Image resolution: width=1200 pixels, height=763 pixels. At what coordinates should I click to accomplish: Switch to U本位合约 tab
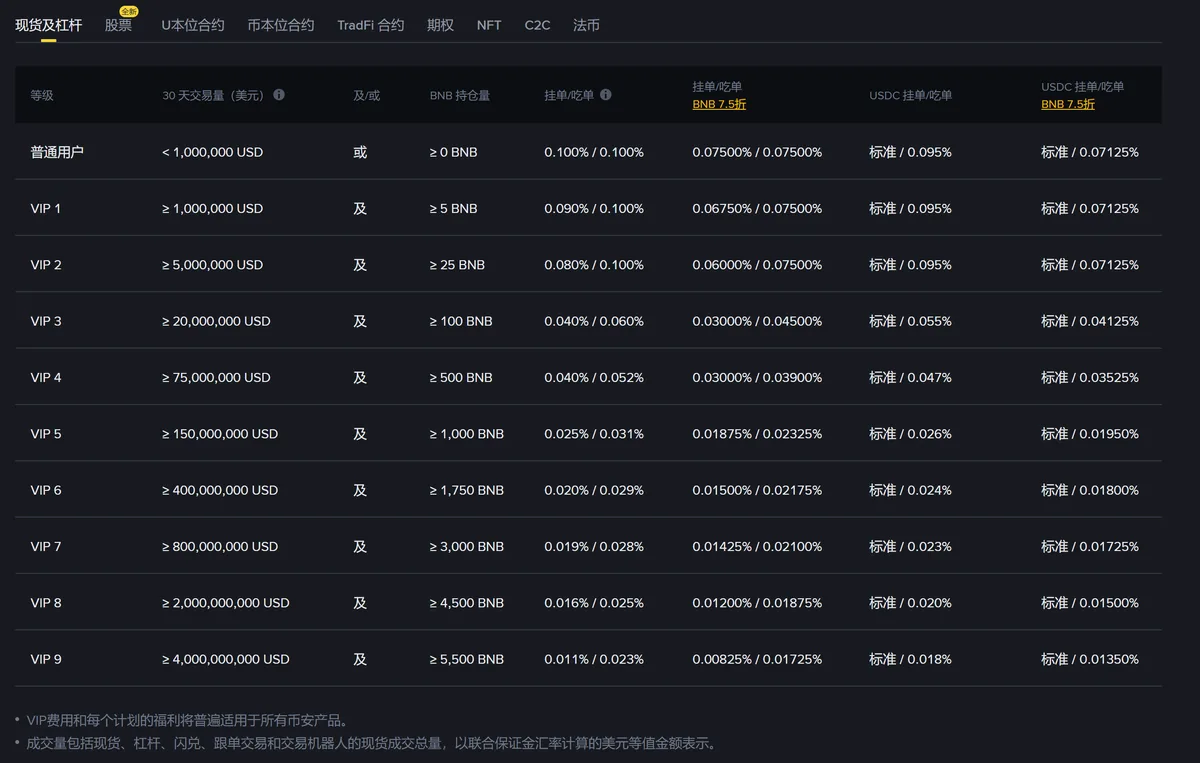pyautogui.click(x=193, y=25)
